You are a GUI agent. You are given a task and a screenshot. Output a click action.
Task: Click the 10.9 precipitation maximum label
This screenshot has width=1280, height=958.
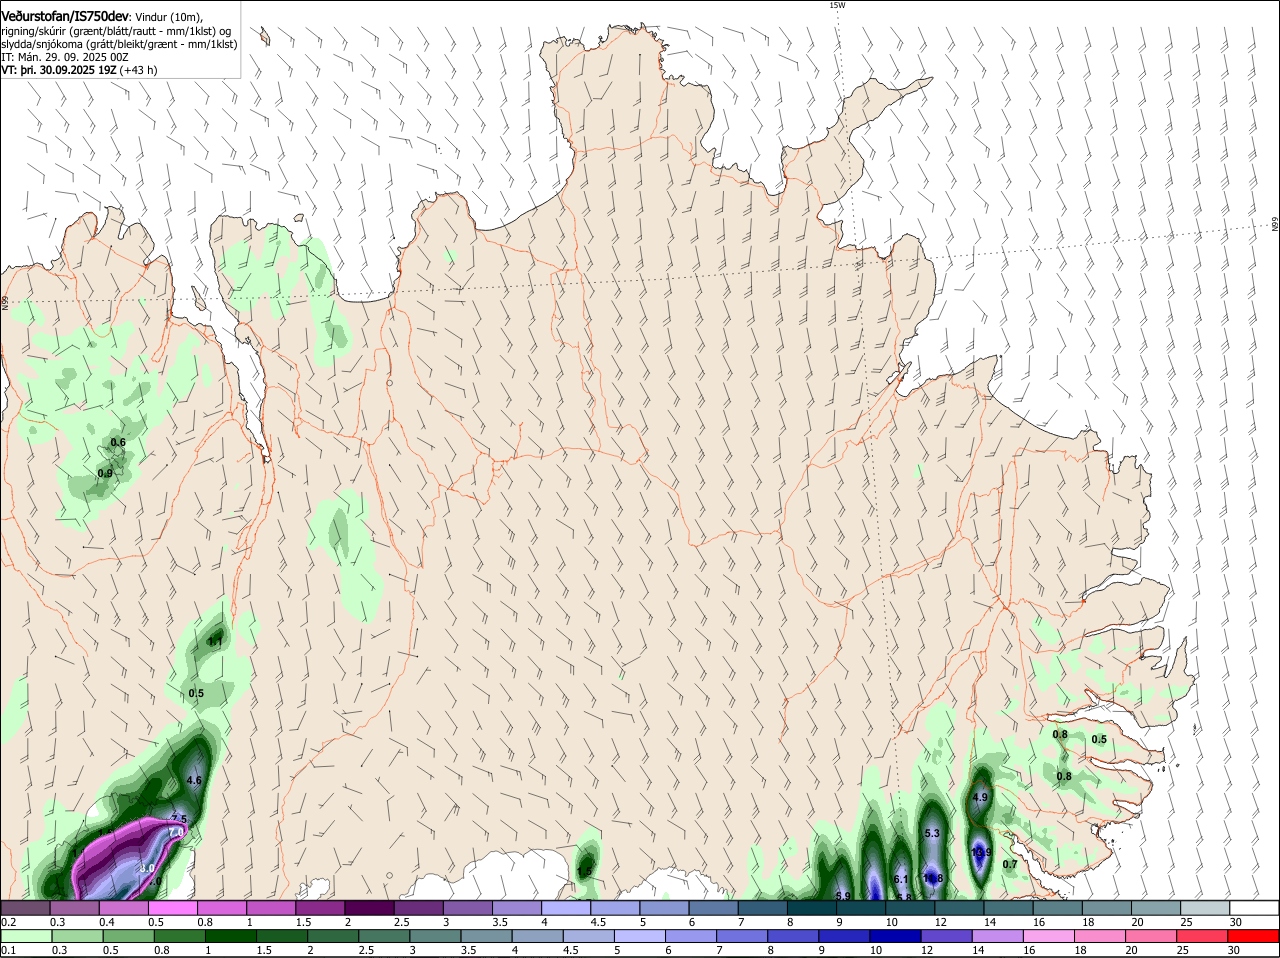(981, 853)
